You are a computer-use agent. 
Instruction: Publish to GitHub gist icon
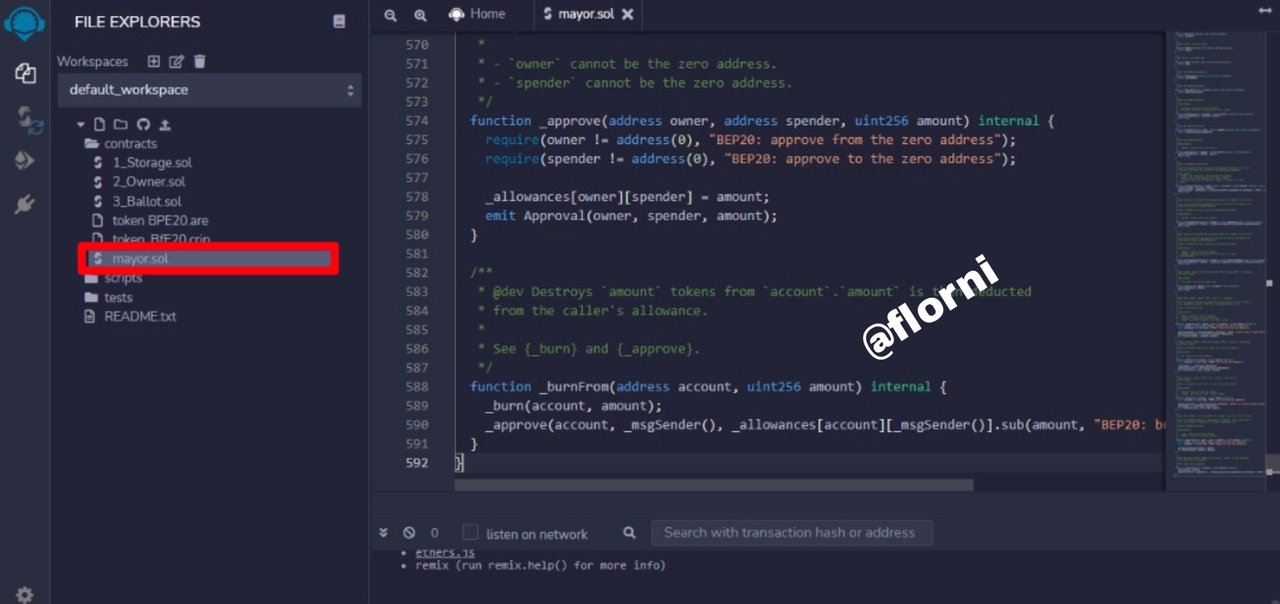click(143, 125)
